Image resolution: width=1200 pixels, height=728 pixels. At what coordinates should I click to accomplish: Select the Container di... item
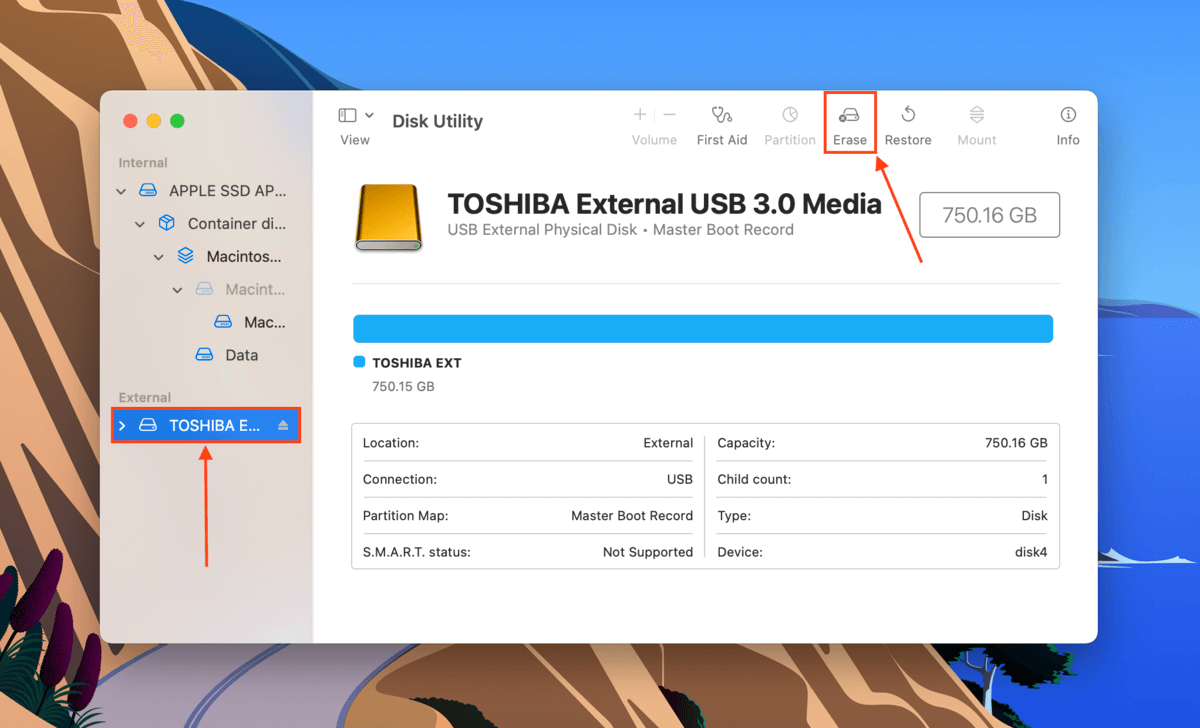[236, 224]
